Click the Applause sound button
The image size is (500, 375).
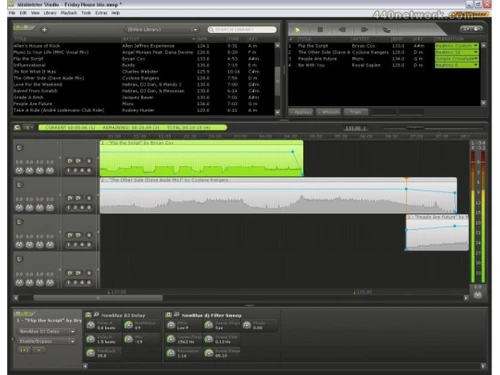301,112
